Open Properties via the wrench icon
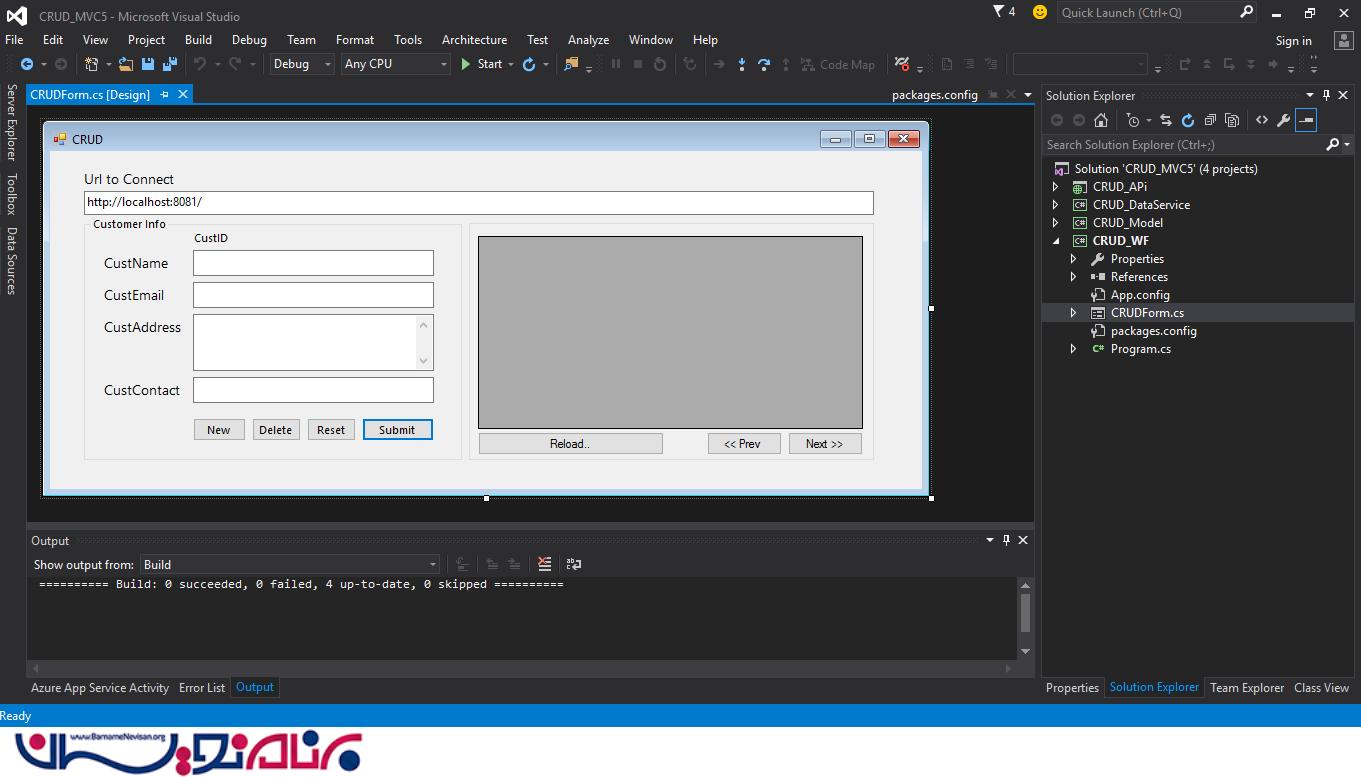The width and height of the screenshot is (1361, 777). [1284, 120]
